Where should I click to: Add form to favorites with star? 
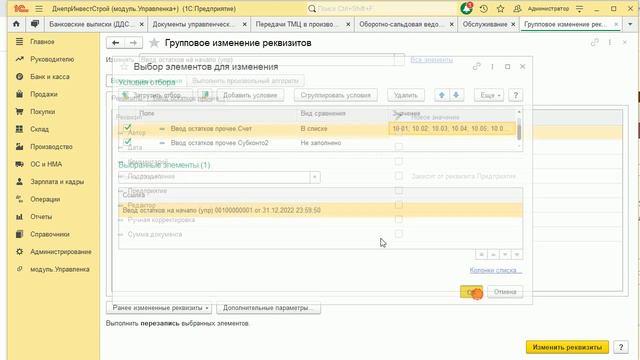tap(154, 42)
